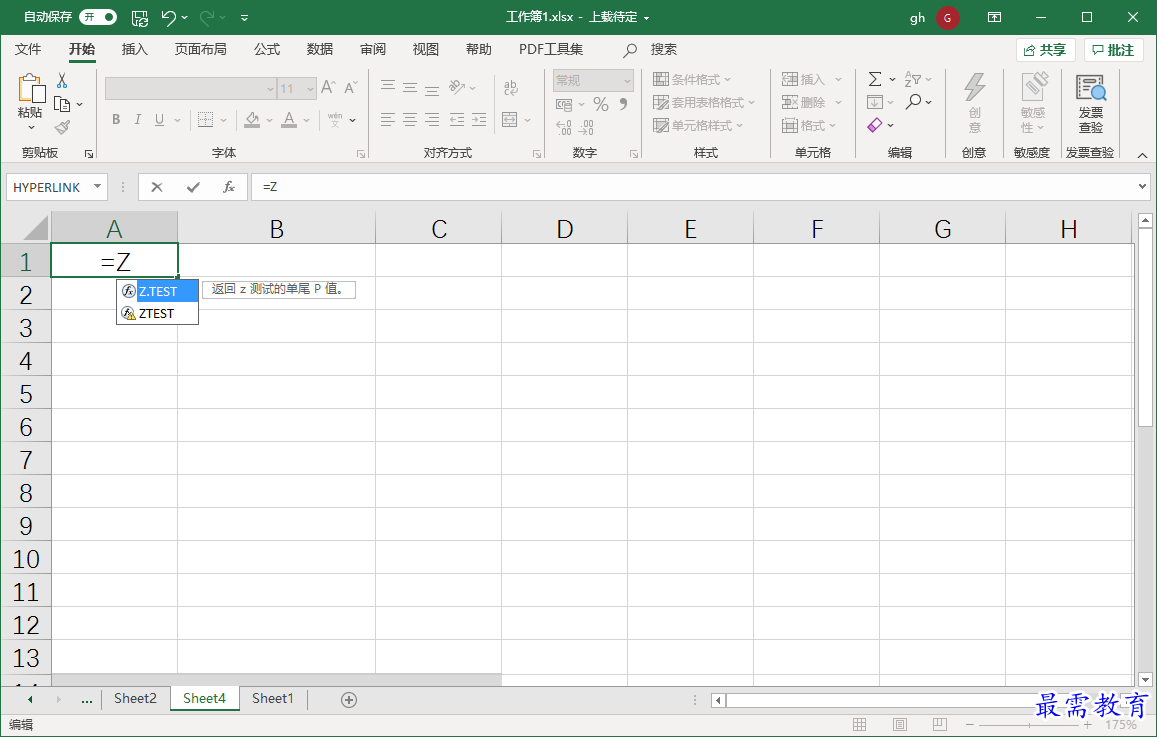Click the Comments button
Viewport: 1157px width, 737px height.
pyautogui.click(x=1113, y=50)
